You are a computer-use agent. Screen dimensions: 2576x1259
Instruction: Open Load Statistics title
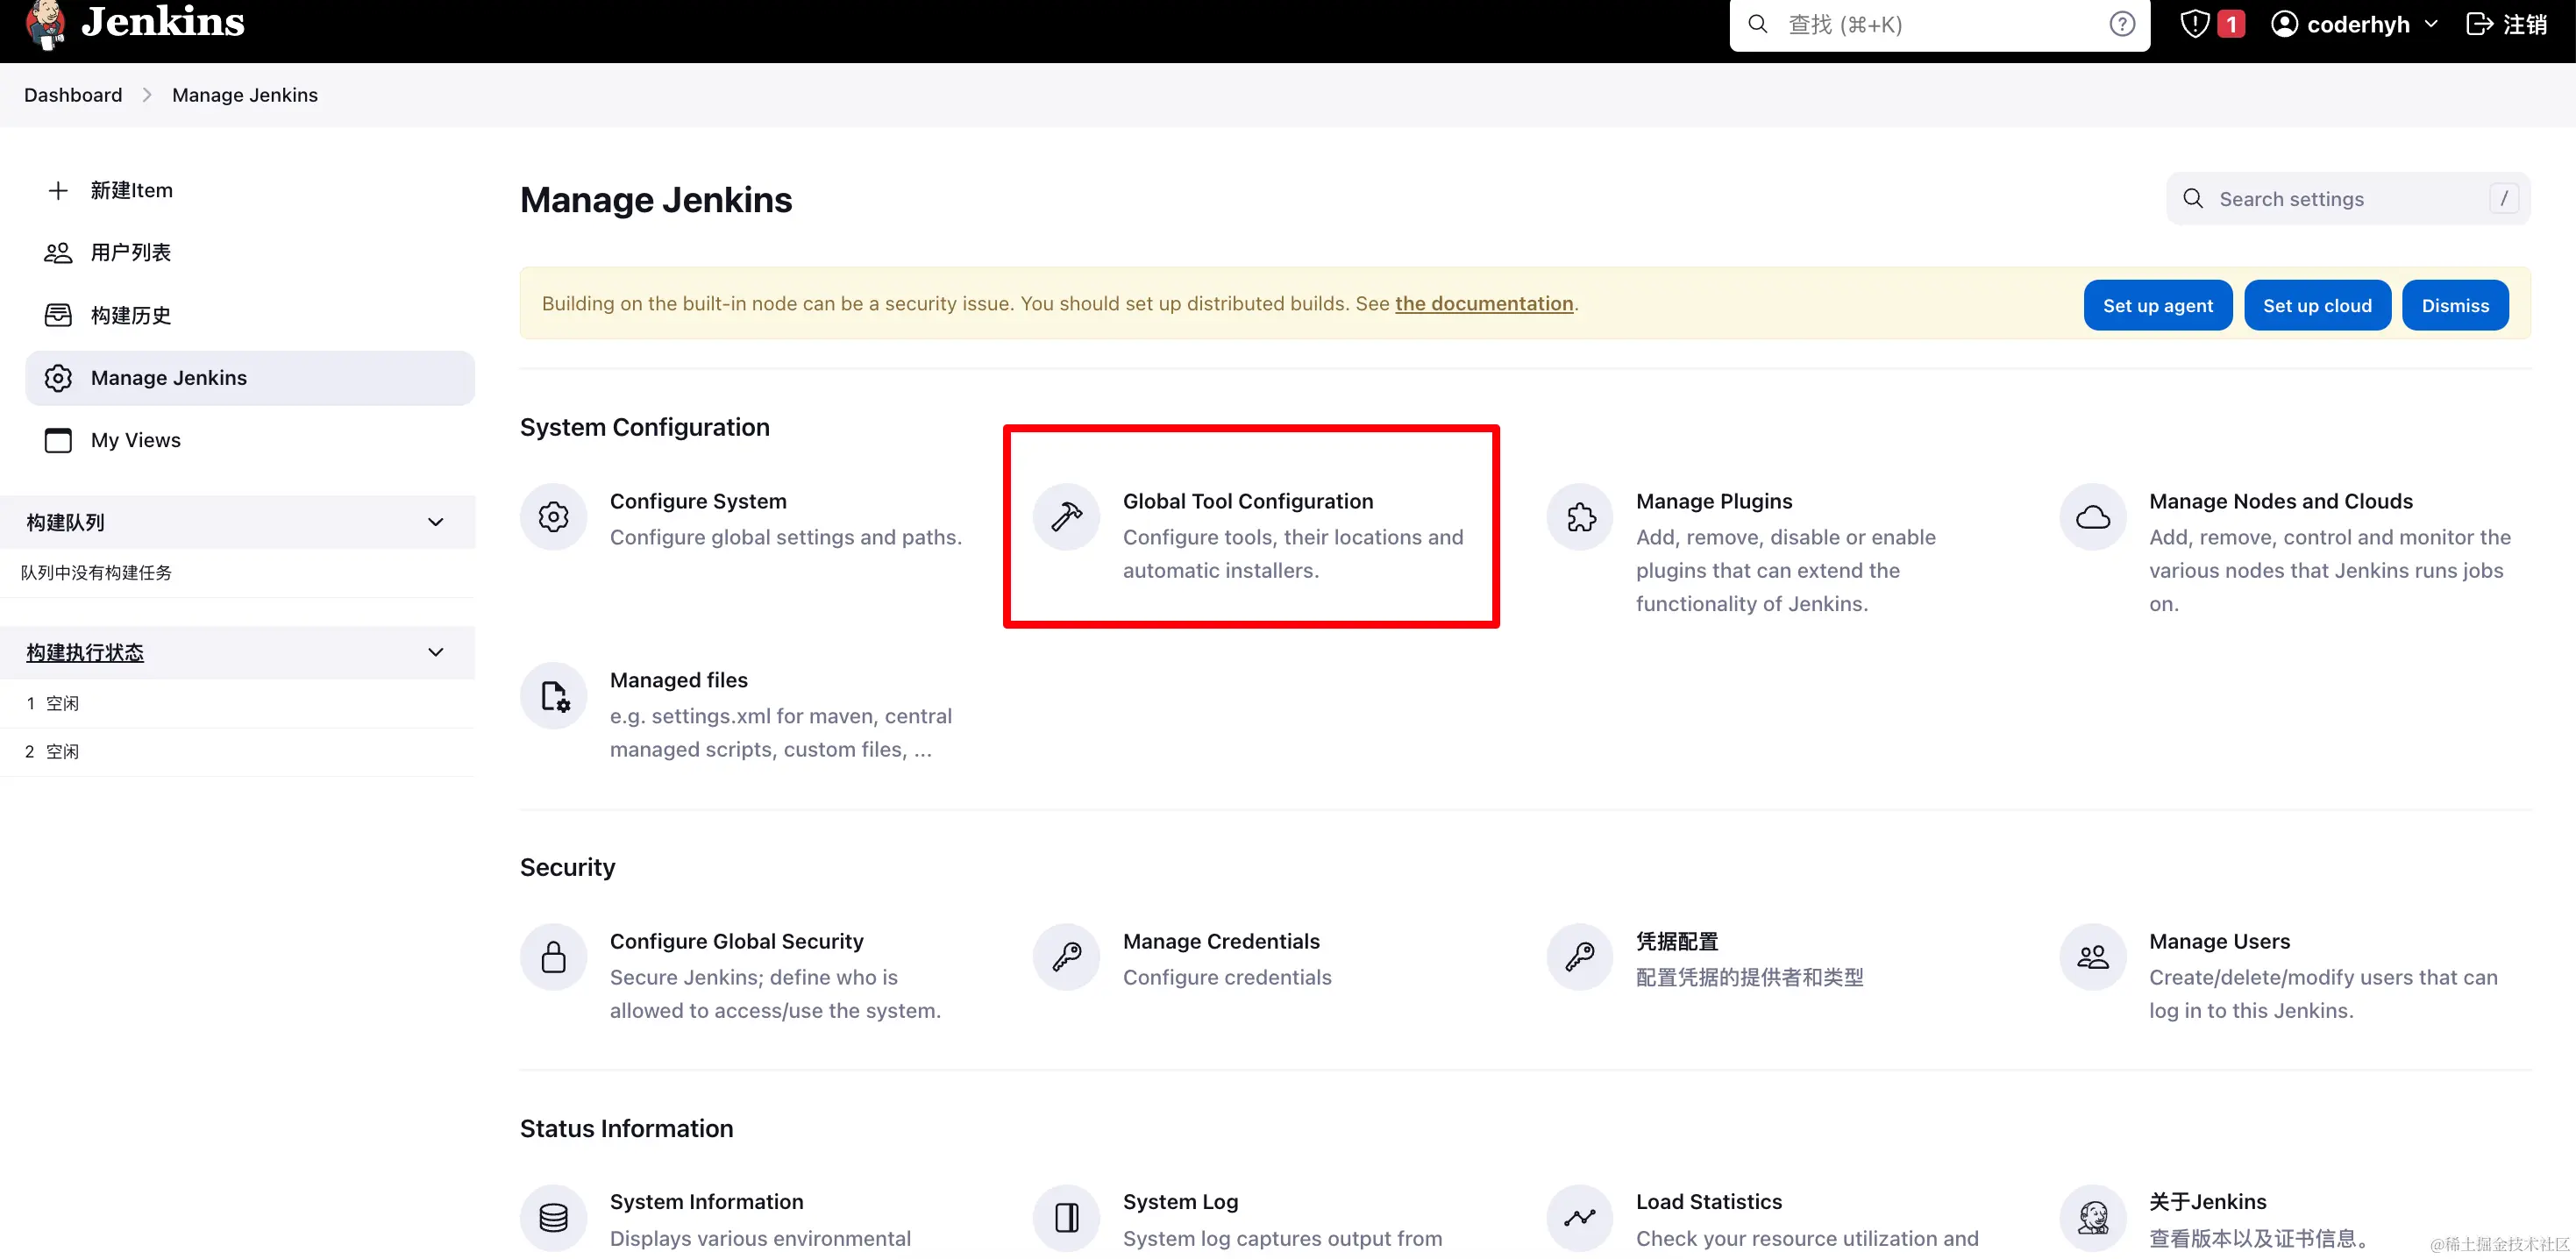point(1709,1201)
